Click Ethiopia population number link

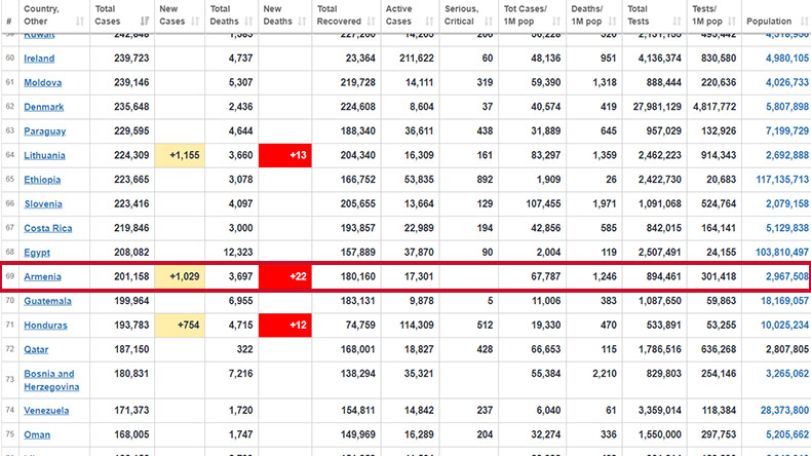click(x=782, y=180)
